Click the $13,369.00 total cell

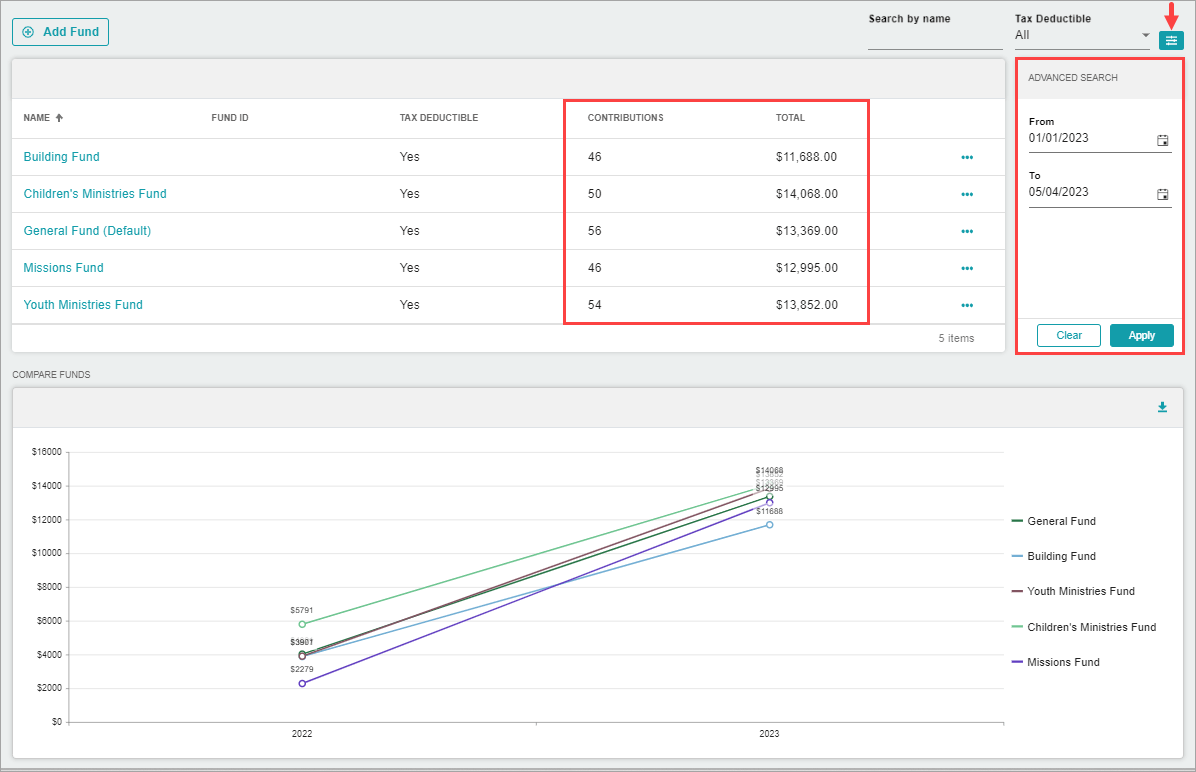pos(807,231)
